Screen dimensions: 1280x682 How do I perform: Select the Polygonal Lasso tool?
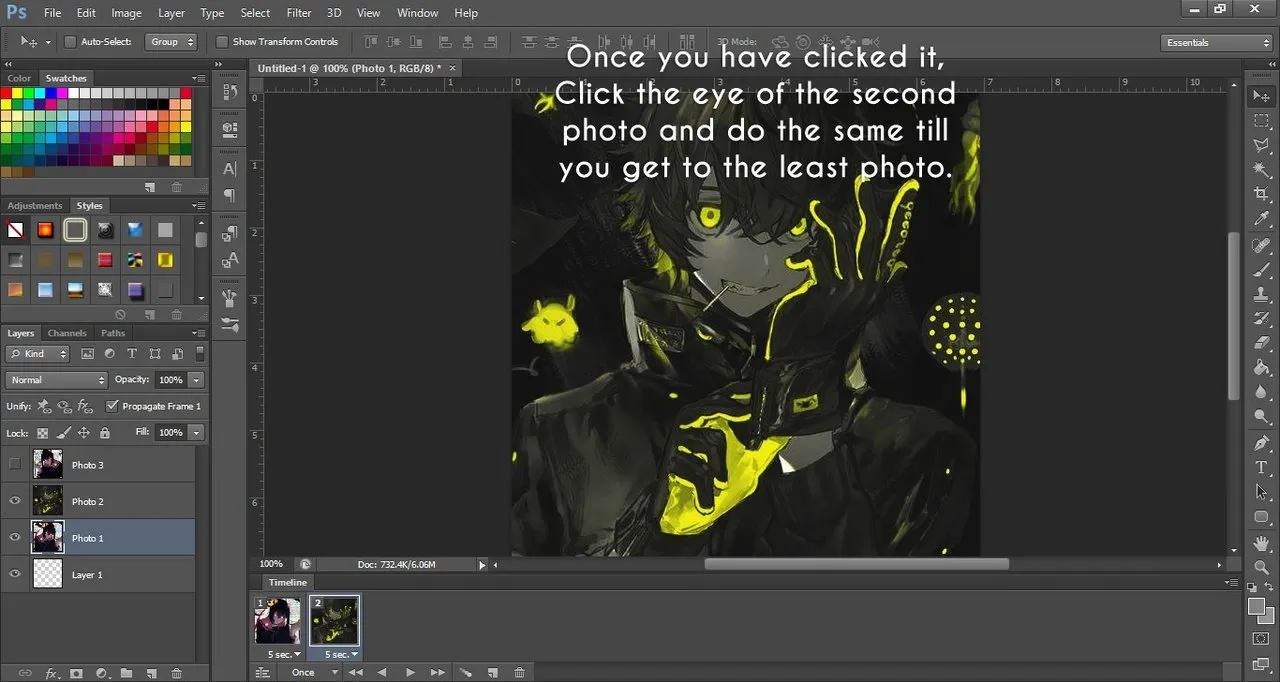pyautogui.click(x=1261, y=146)
